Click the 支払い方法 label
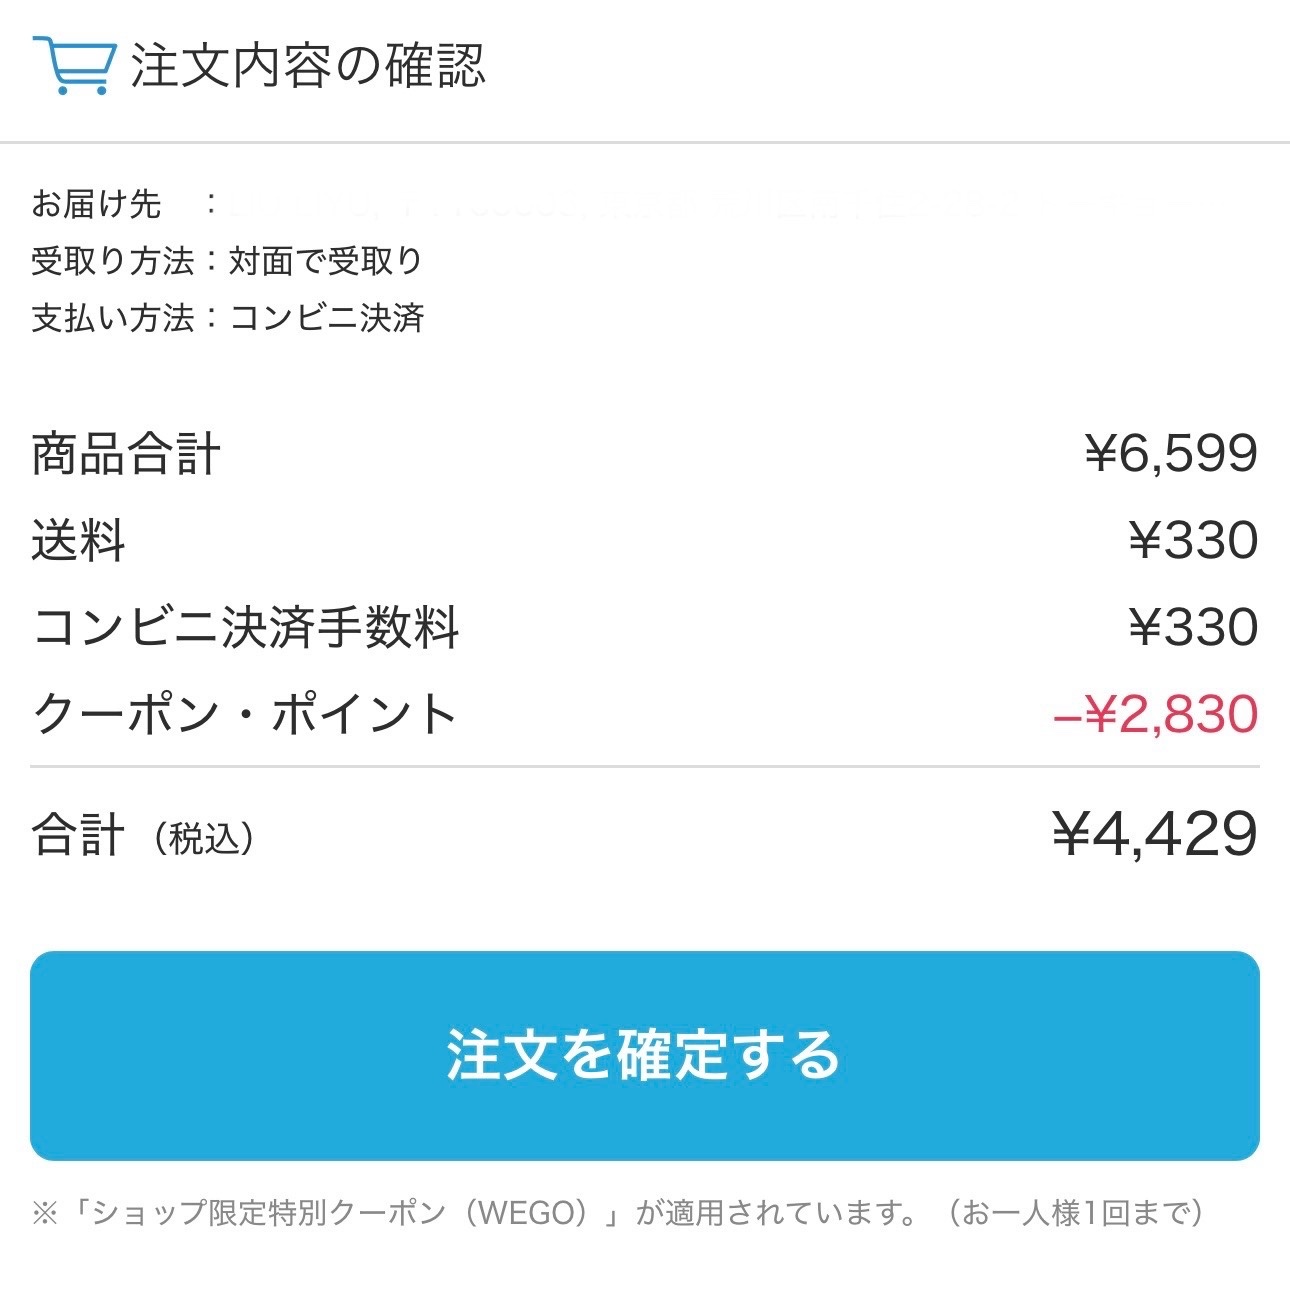This screenshot has height=1301, width=1290. [112, 318]
